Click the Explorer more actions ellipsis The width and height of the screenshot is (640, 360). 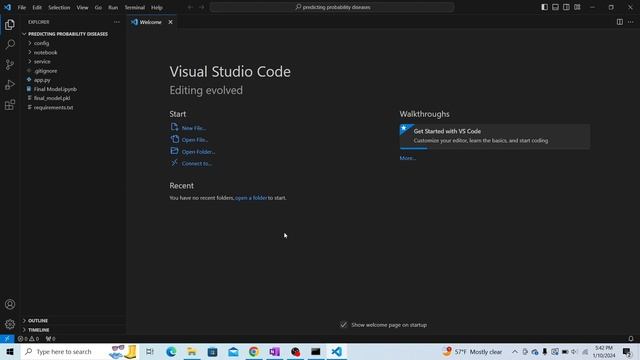pyautogui.click(x=117, y=22)
